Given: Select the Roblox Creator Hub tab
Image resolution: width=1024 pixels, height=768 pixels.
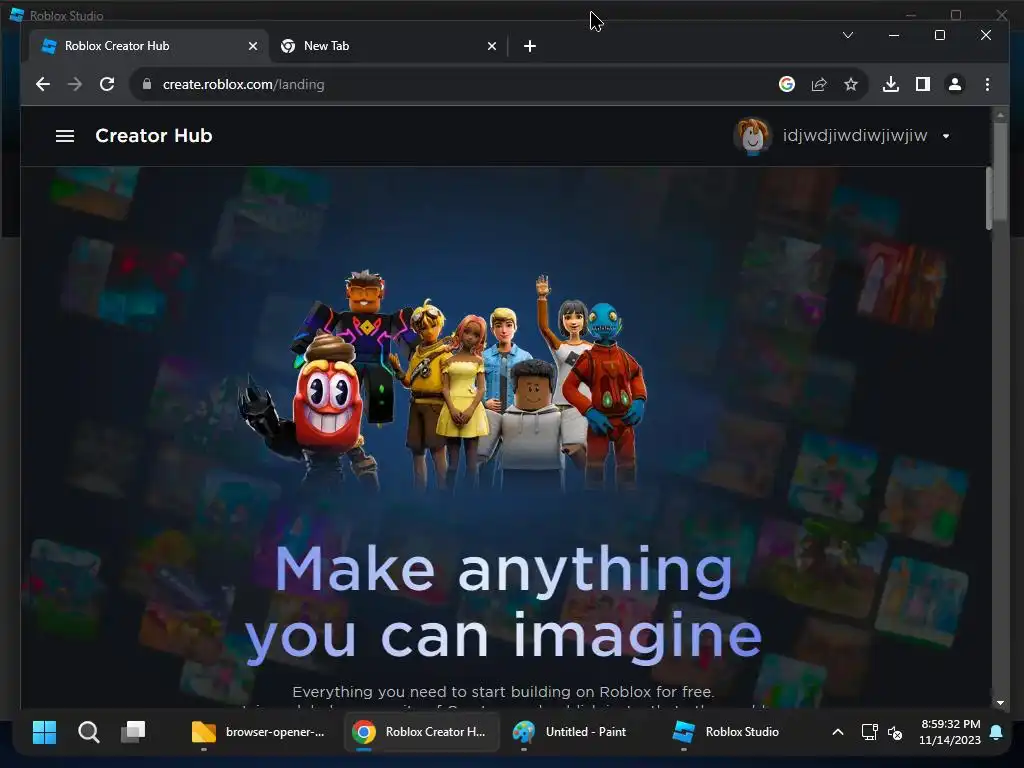Looking at the screenshot, I should [150, 46].
